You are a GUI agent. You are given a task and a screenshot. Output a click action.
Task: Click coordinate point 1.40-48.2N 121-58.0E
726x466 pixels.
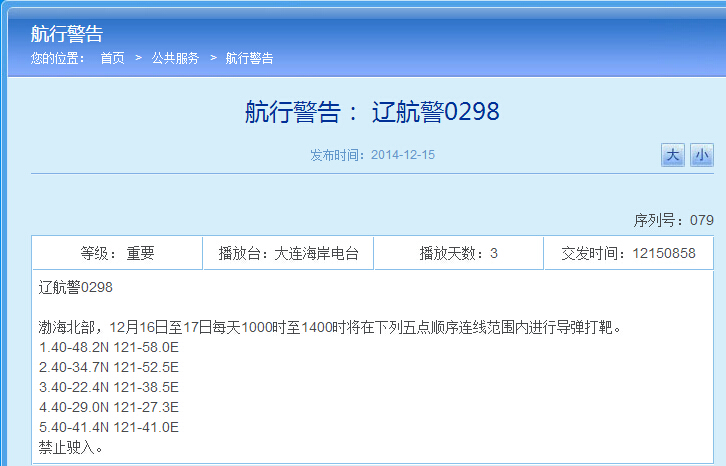(x=108, y=347)
